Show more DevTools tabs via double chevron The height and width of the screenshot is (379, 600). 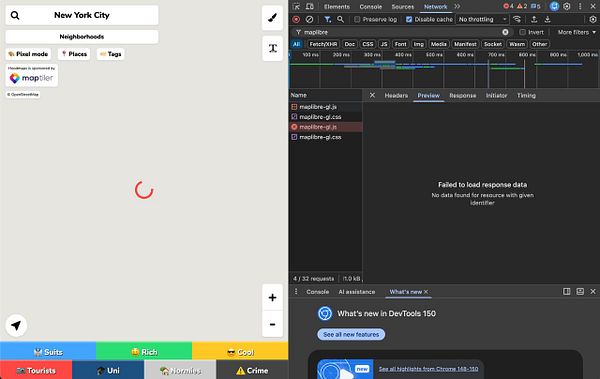(x=457, y=7)
